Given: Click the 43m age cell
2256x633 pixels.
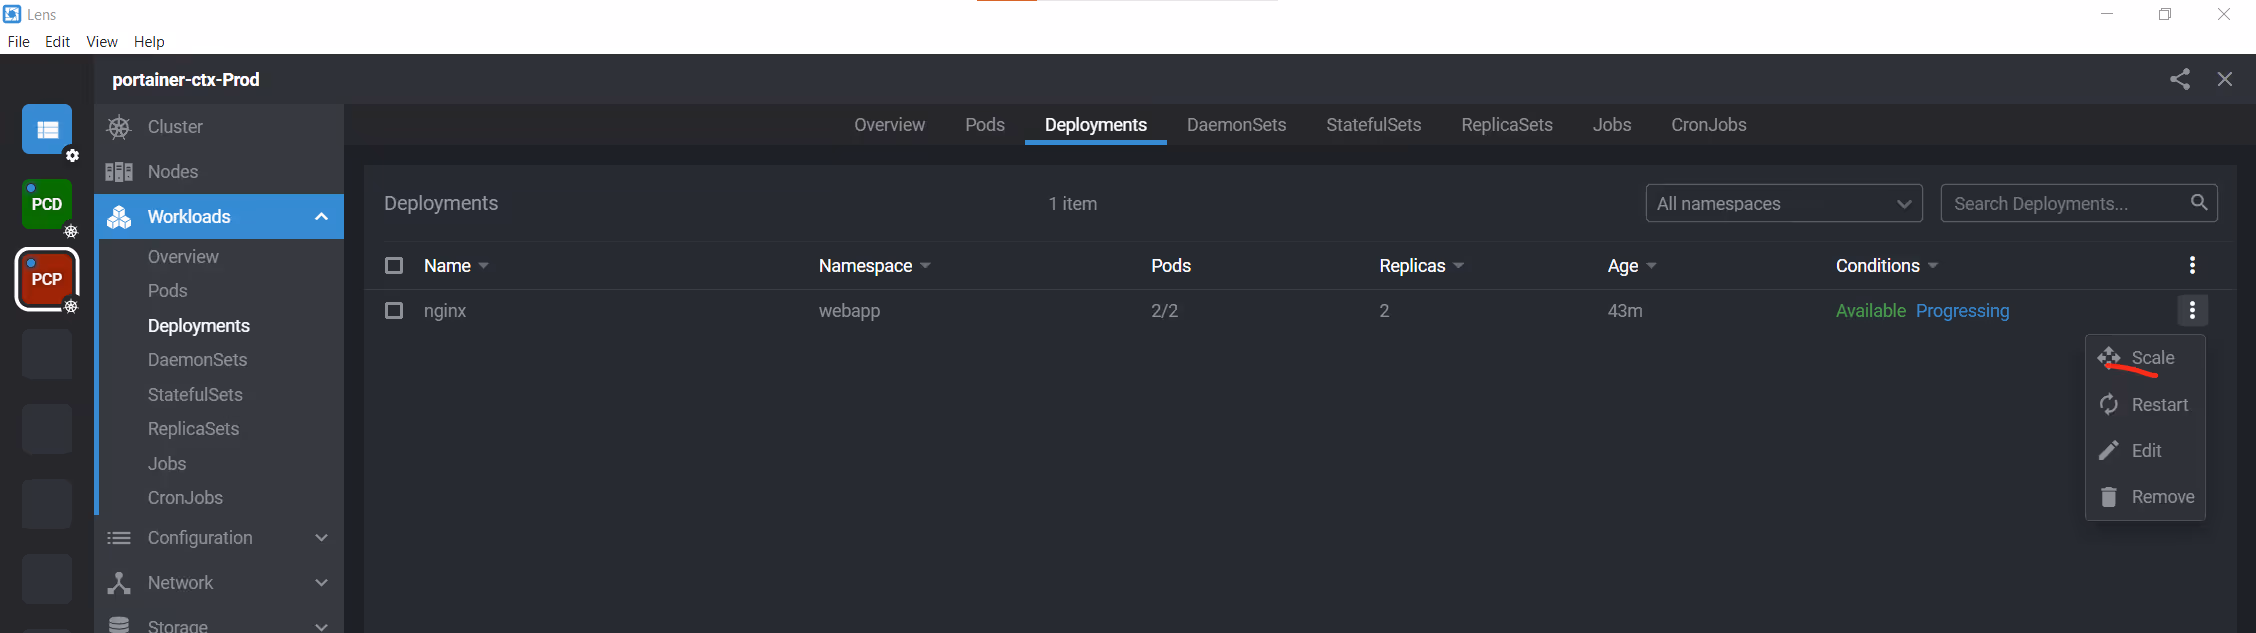Looking at the screenshot, I should coord(1625,311).
